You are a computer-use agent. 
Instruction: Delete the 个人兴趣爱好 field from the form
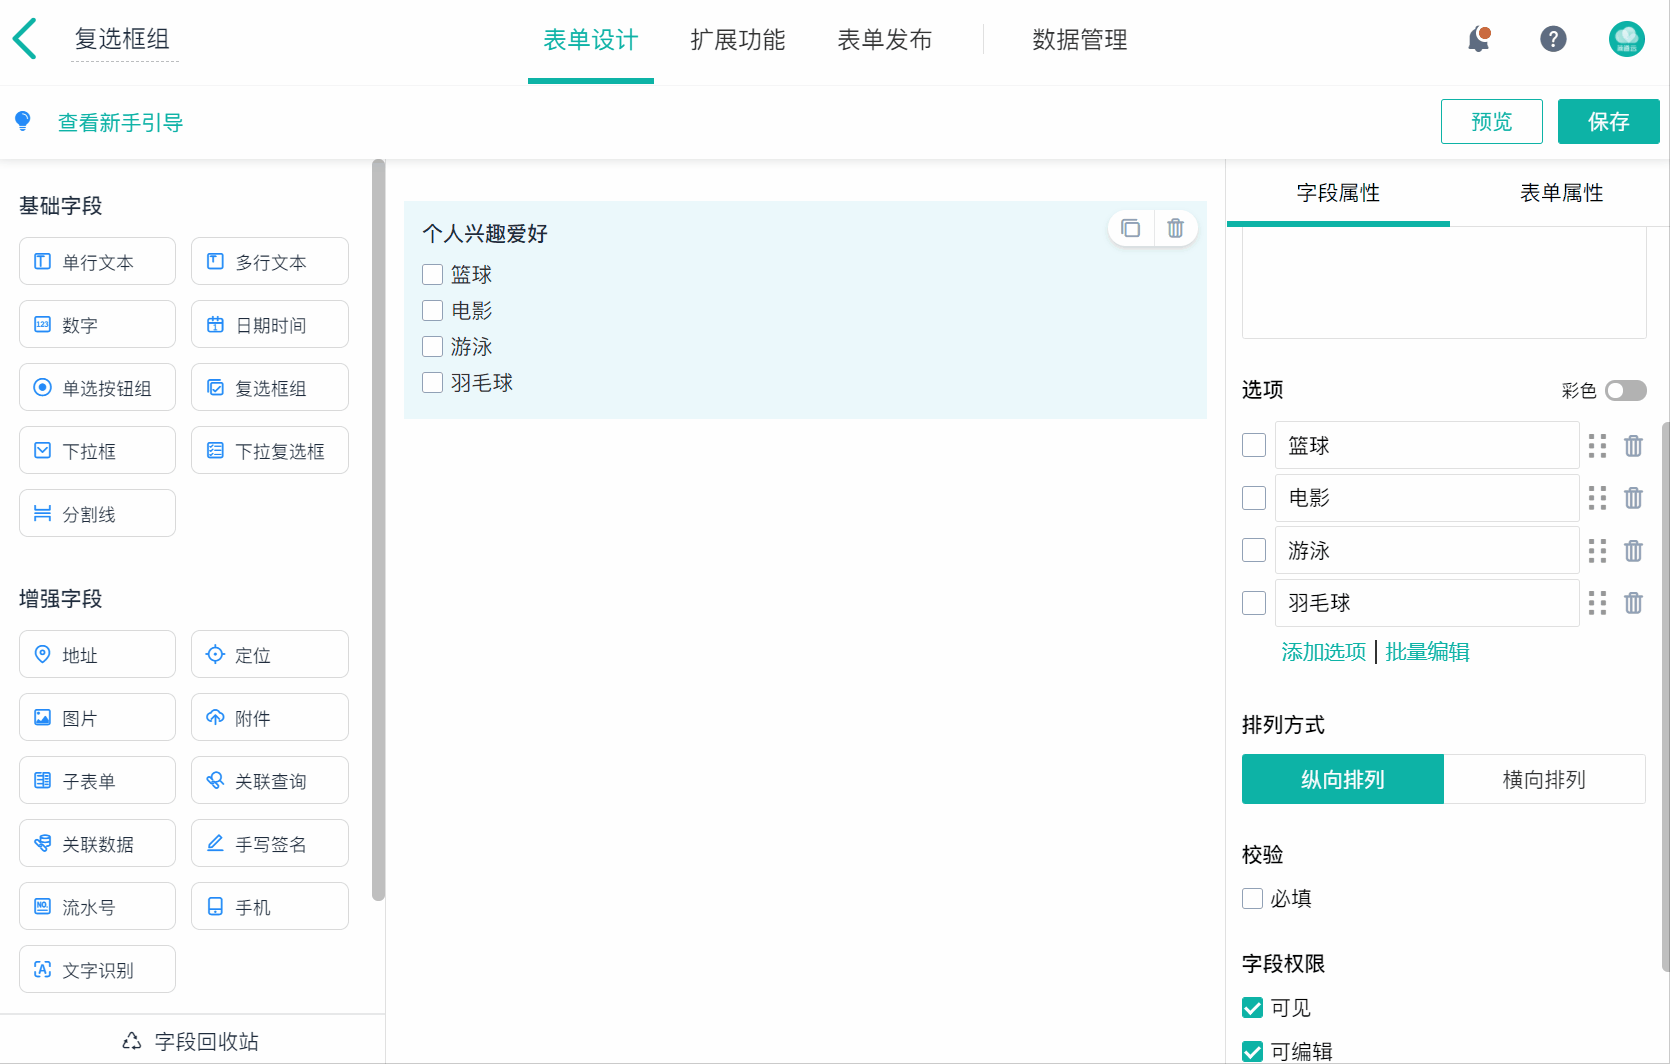1176,229
